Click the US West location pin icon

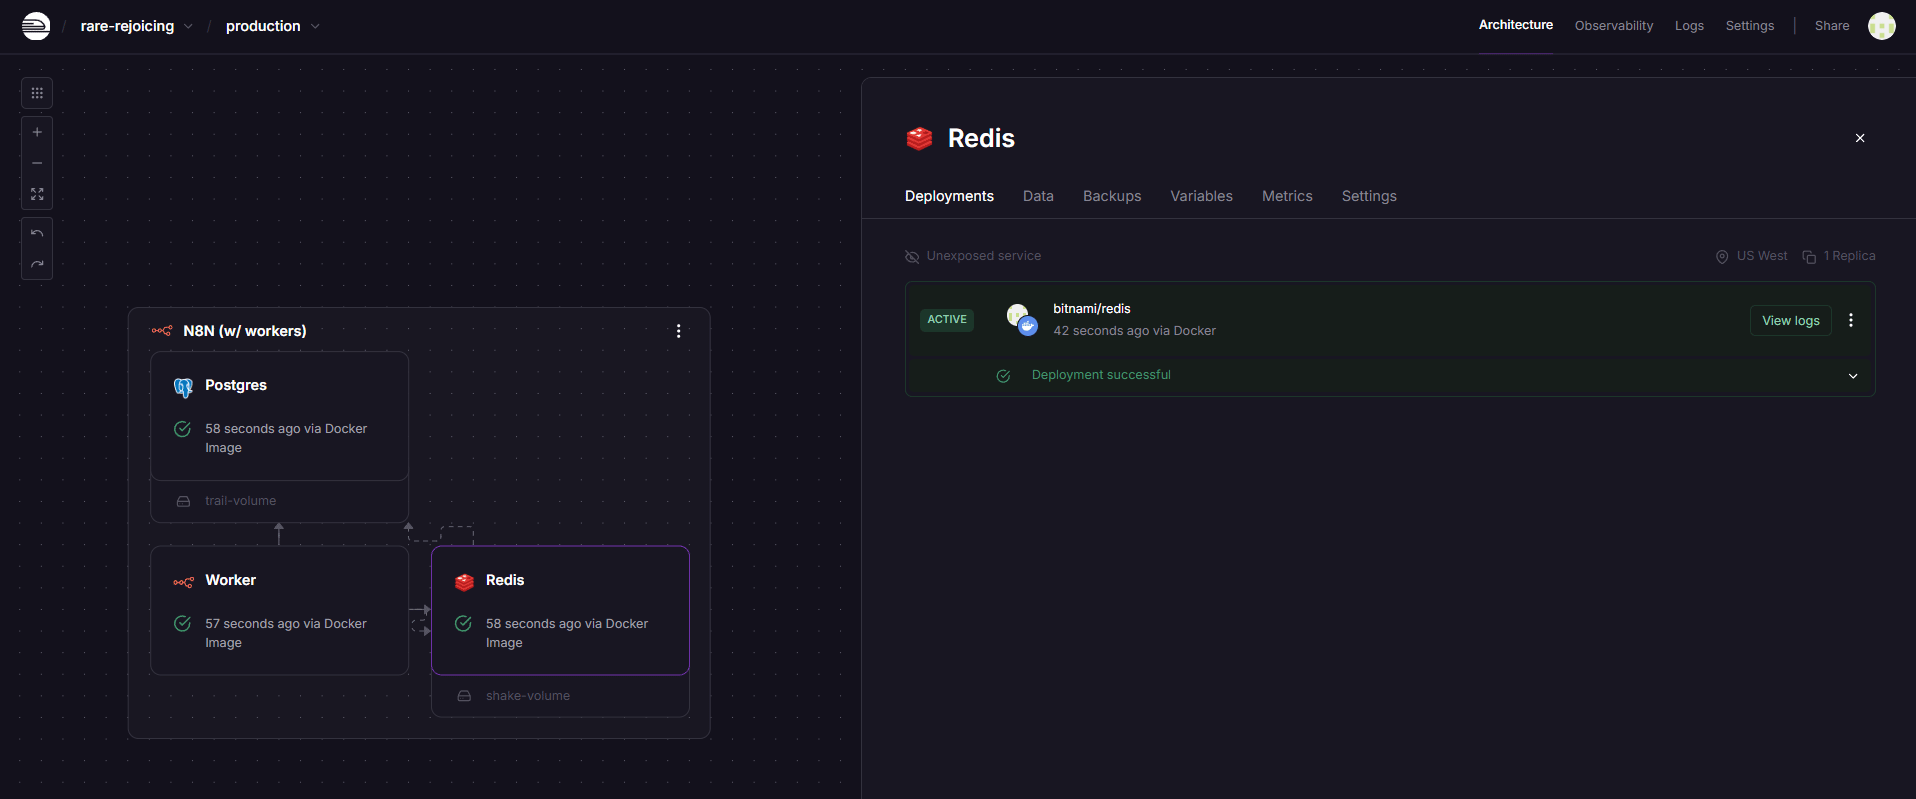click(x=1722, y=257)
